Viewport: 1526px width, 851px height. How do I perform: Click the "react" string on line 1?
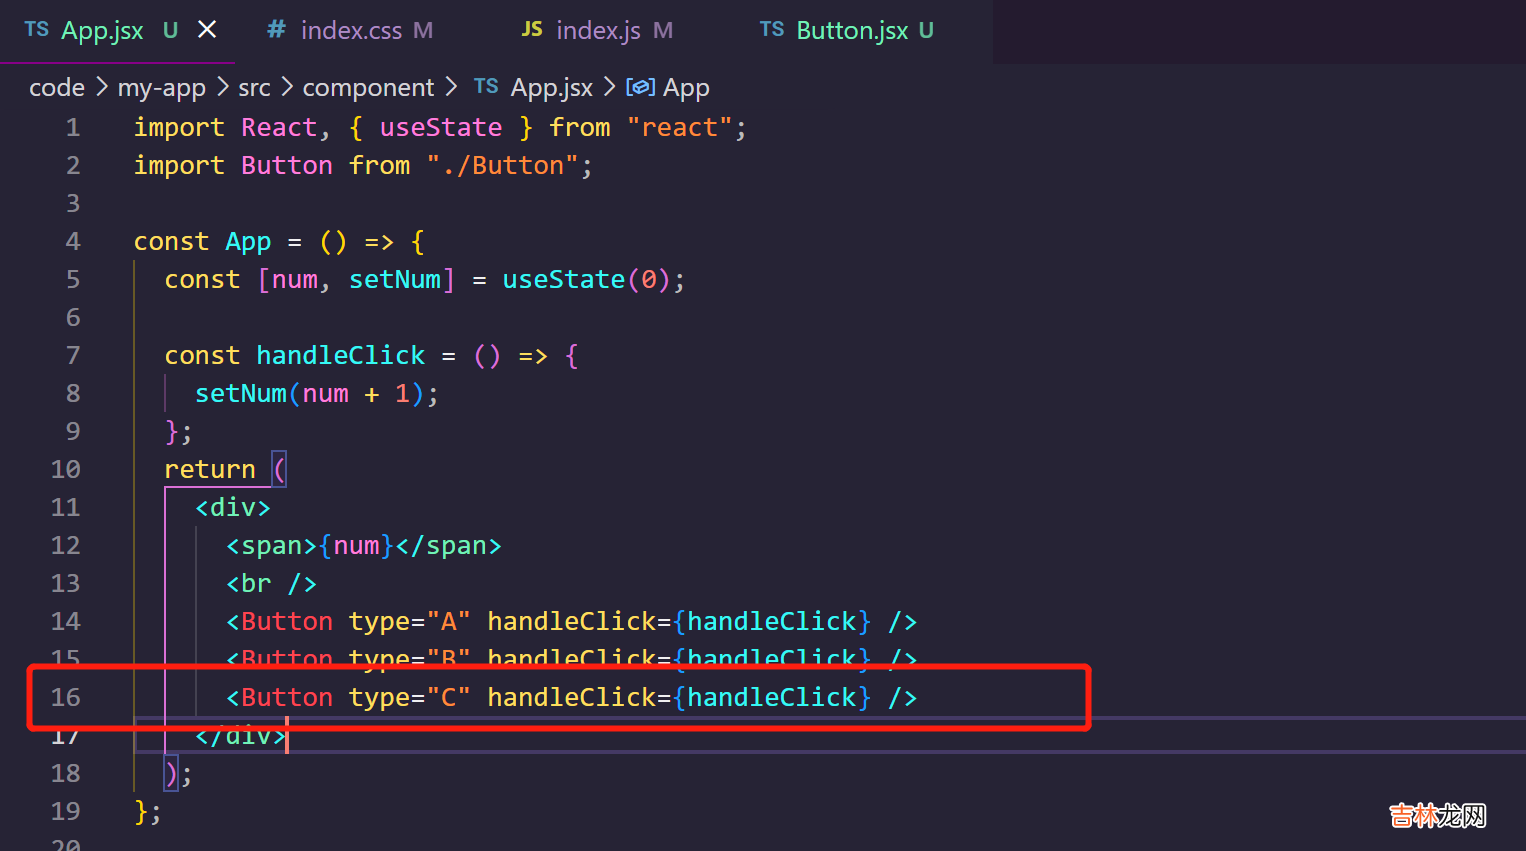[x=679, y=128]
